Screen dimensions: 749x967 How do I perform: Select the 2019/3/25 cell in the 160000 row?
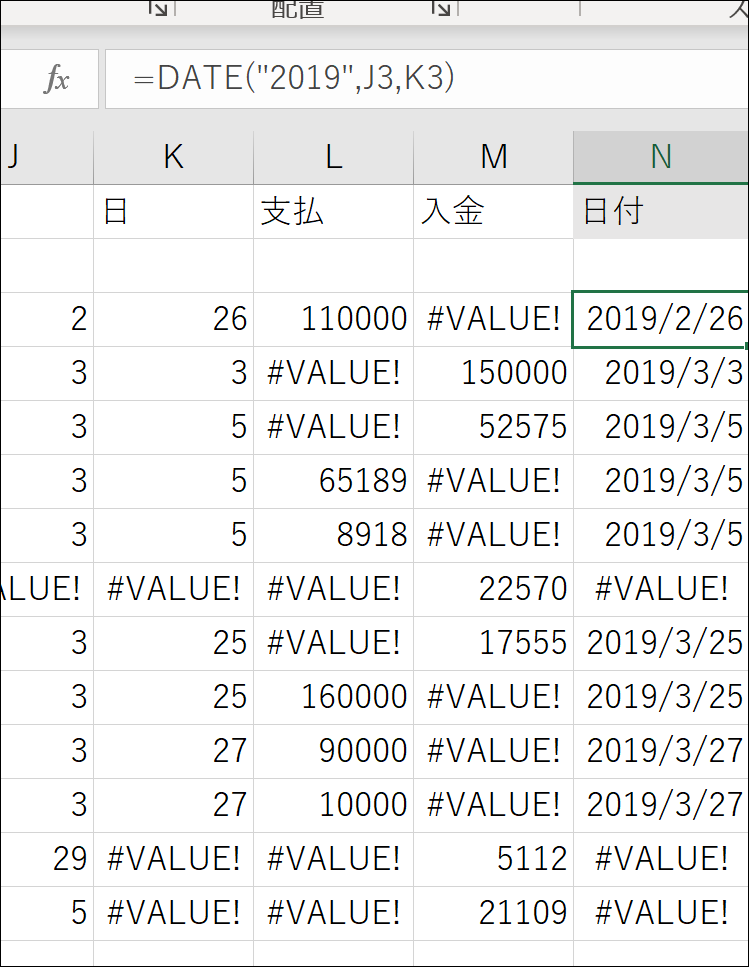click(661, 697)
